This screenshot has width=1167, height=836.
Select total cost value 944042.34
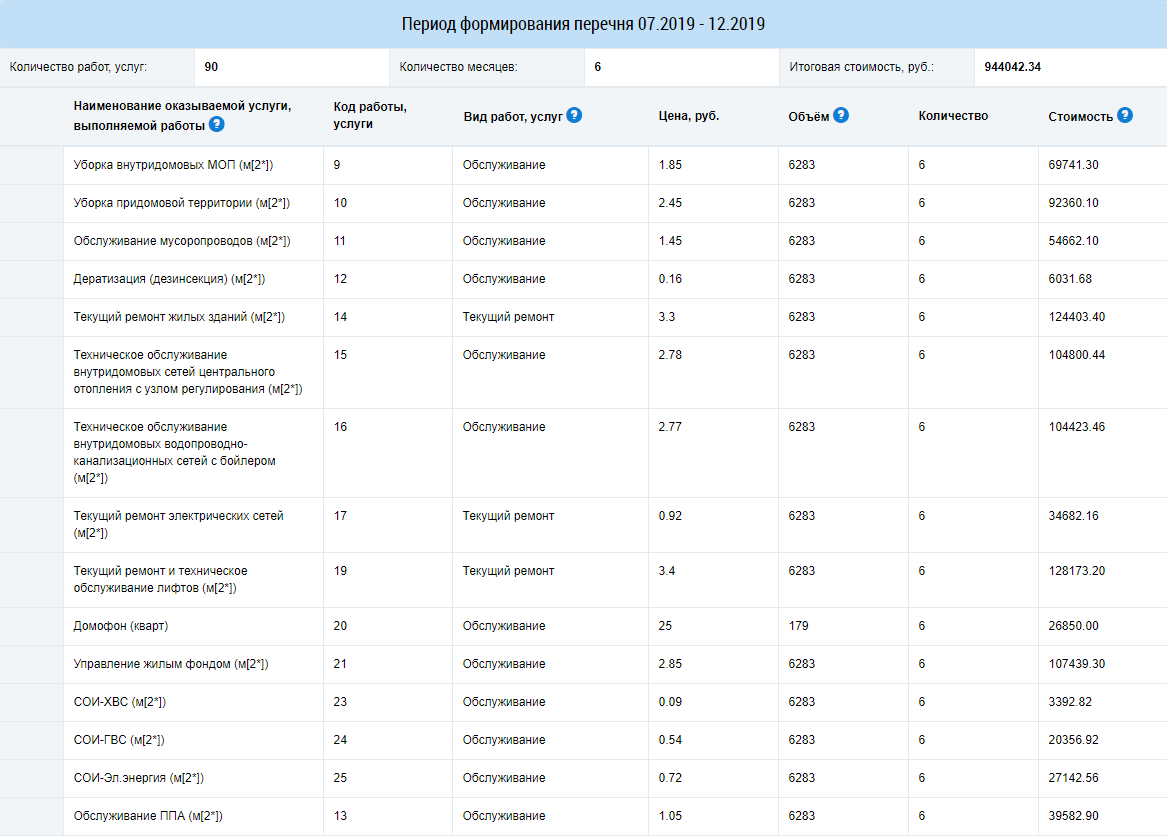[x=1012, y=67]
